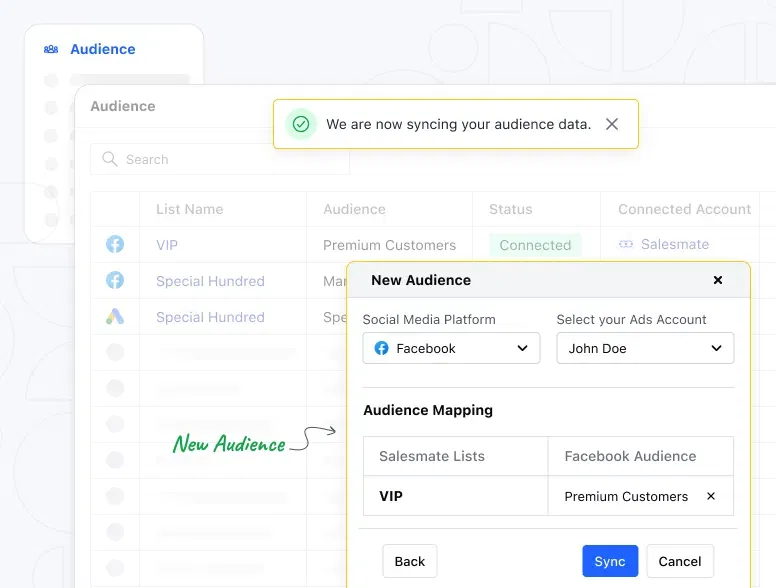Image resolution: width=776 pixels, height=588 pixels.
Task: Open the Audience sidebar people icon
Action: [51, 49]
